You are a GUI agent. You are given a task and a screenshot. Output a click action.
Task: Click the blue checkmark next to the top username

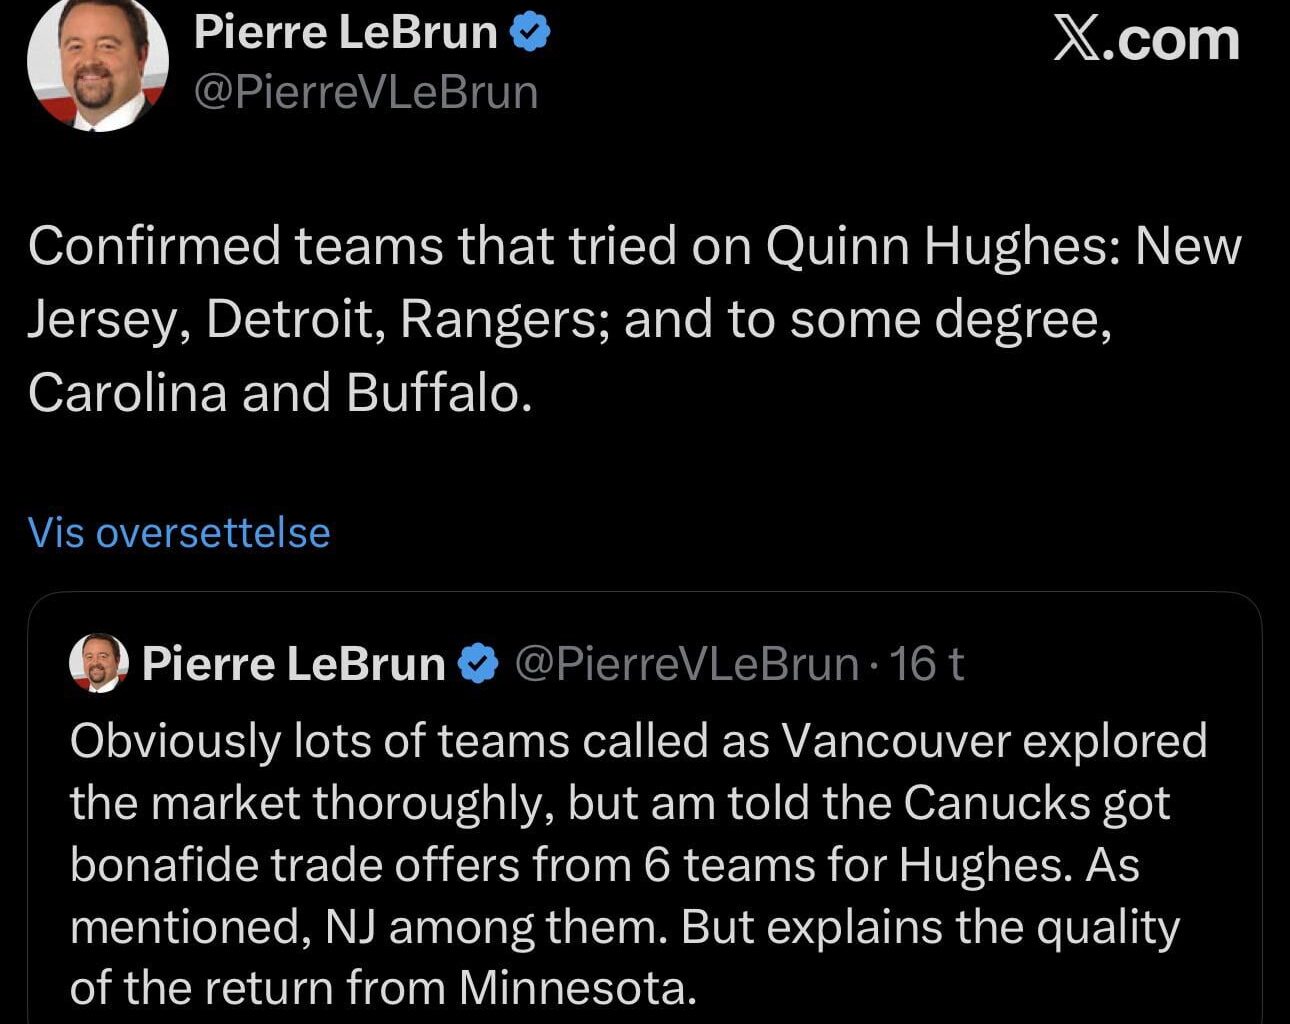pos(531,30)
